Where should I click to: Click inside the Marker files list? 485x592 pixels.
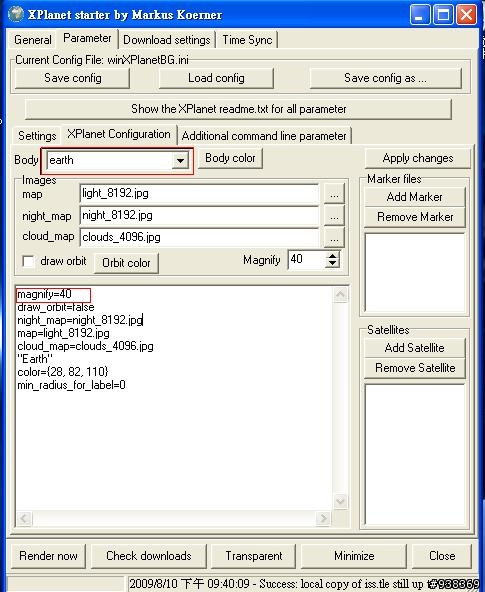pyautogui.click(x=415, y=272)
